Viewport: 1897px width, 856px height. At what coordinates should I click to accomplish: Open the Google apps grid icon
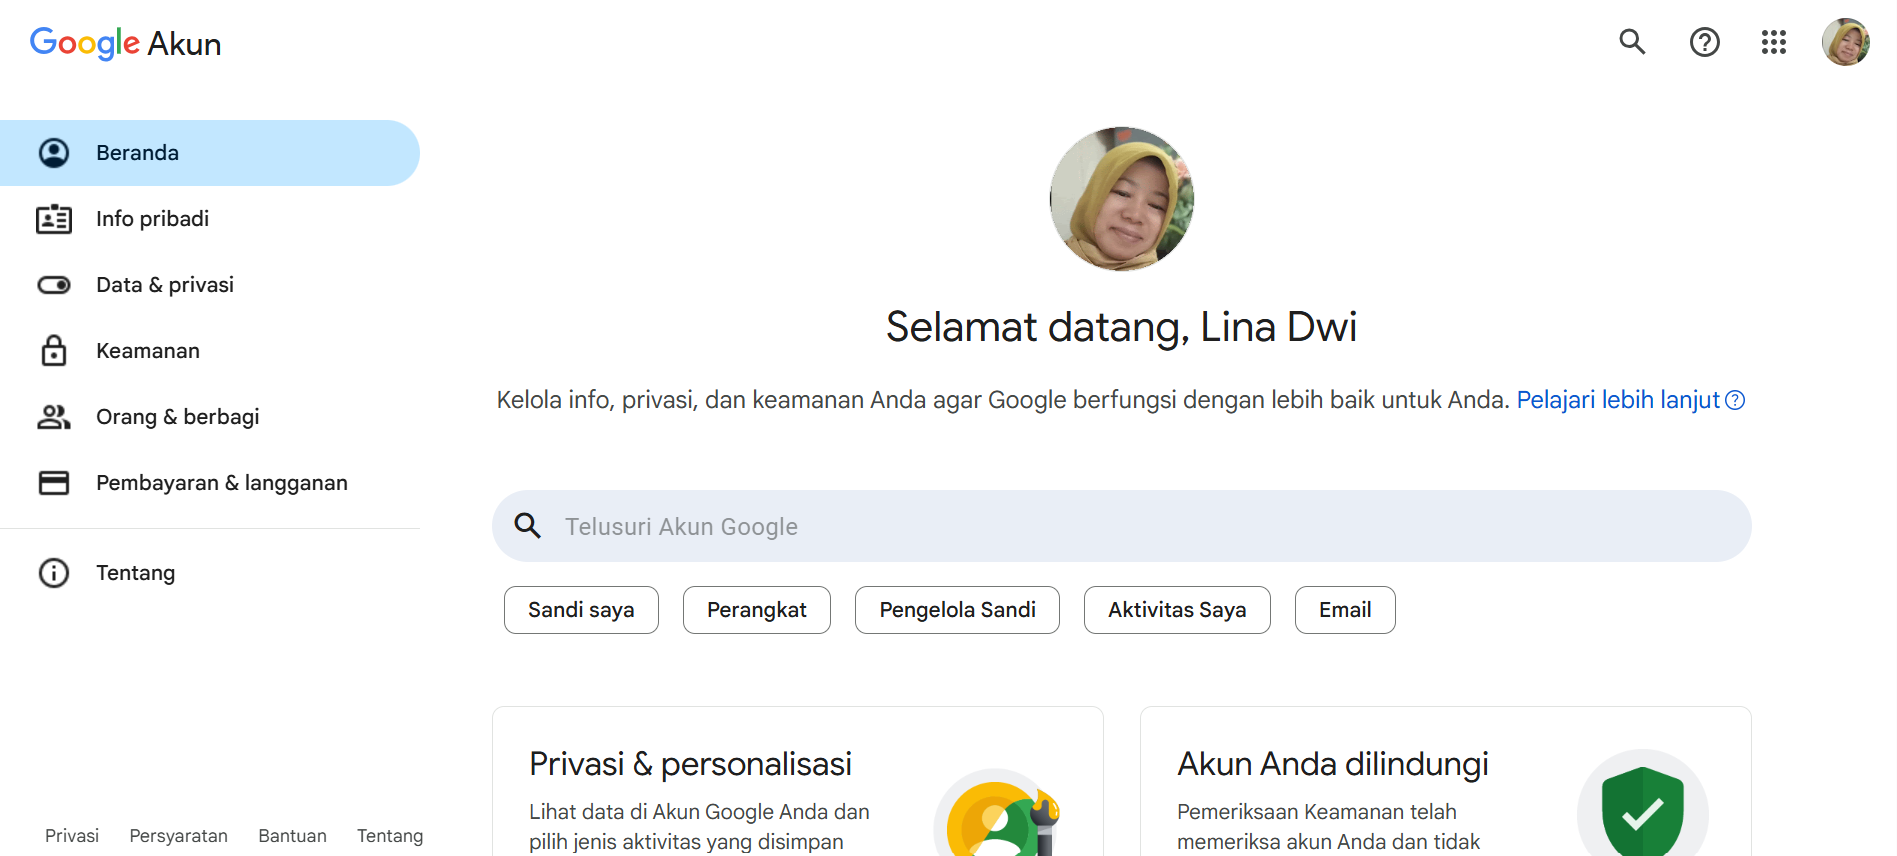click(1774, 42)
